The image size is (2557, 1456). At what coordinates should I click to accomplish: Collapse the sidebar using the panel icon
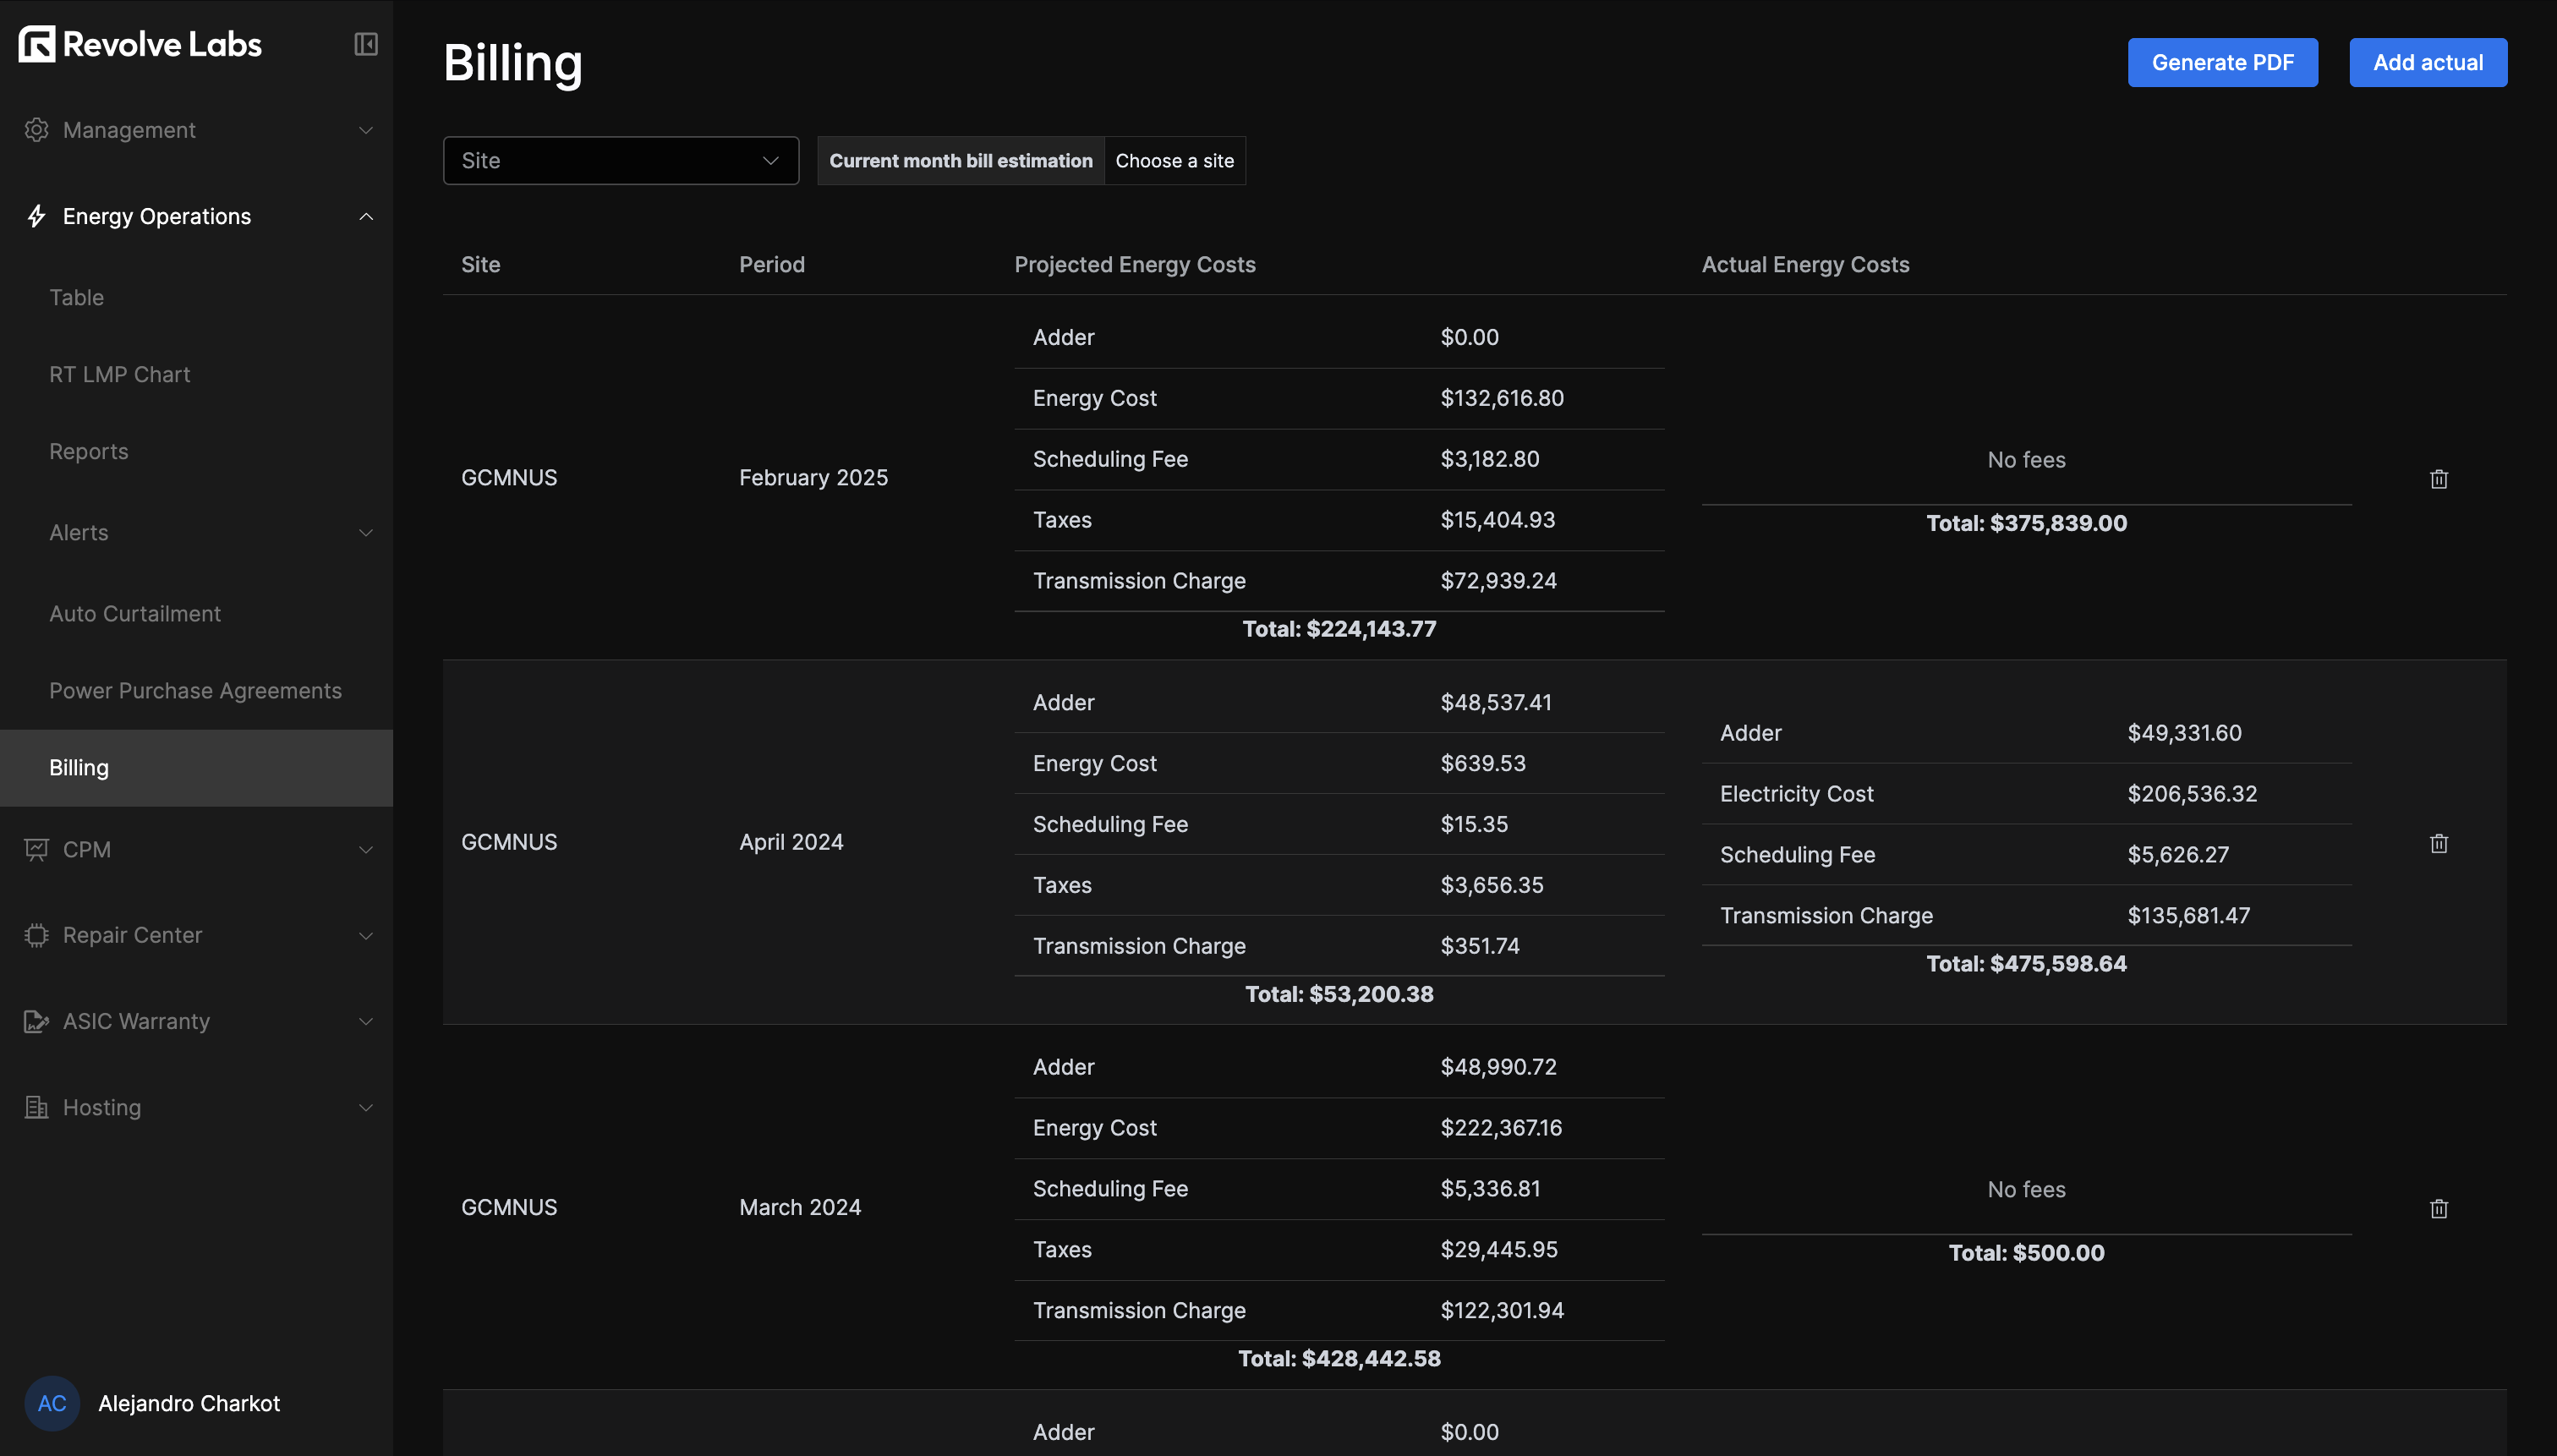coord(365,44)
